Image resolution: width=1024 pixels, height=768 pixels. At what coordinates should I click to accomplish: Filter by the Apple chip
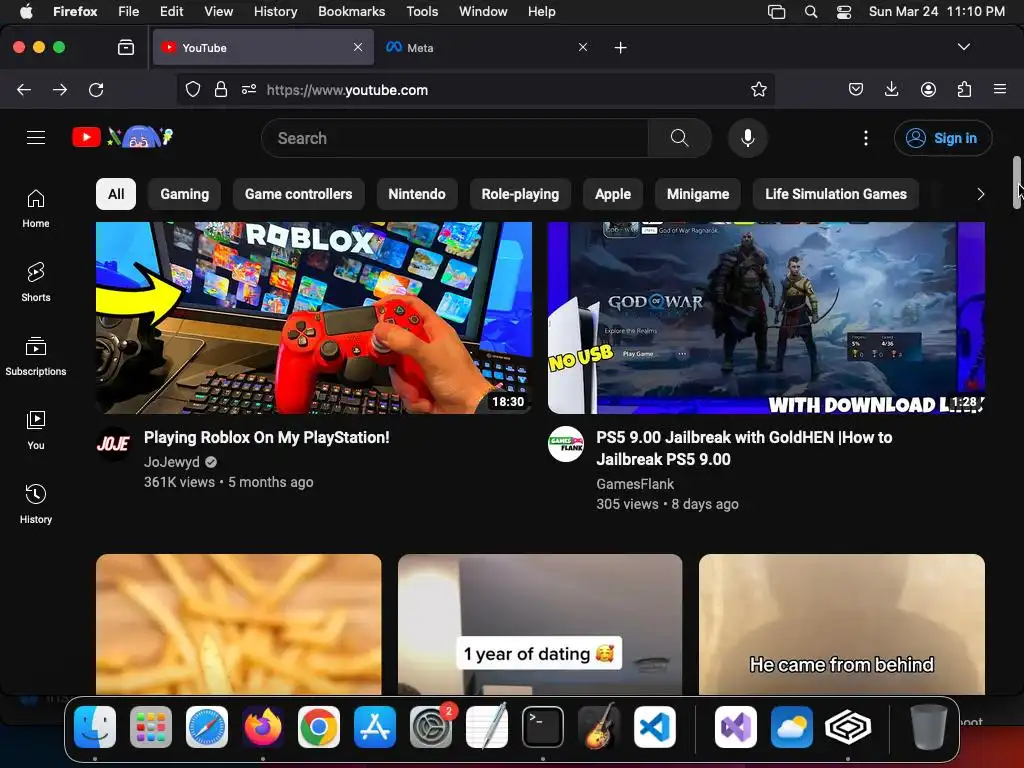click(x=613, y=194)
